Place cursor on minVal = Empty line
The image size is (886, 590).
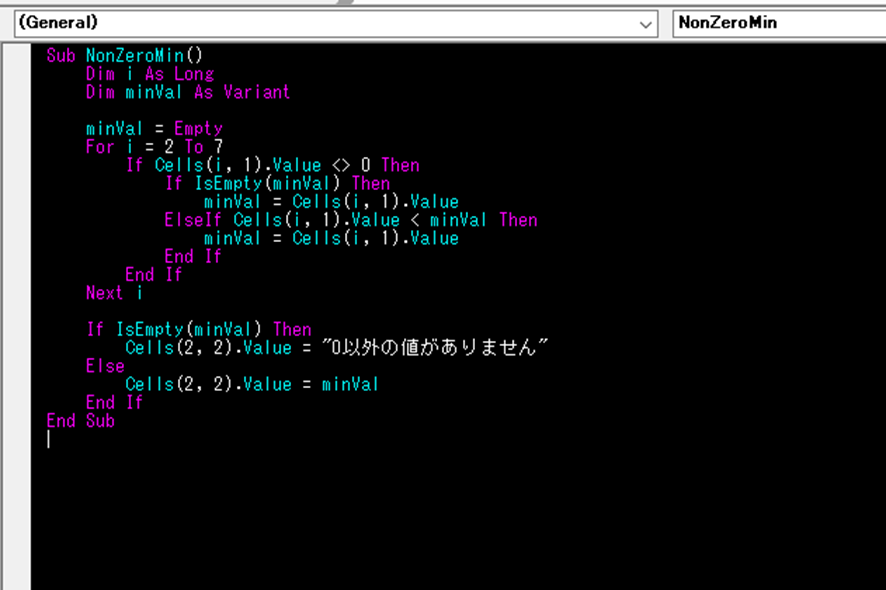pyautogui.click(x=154, y=129)
